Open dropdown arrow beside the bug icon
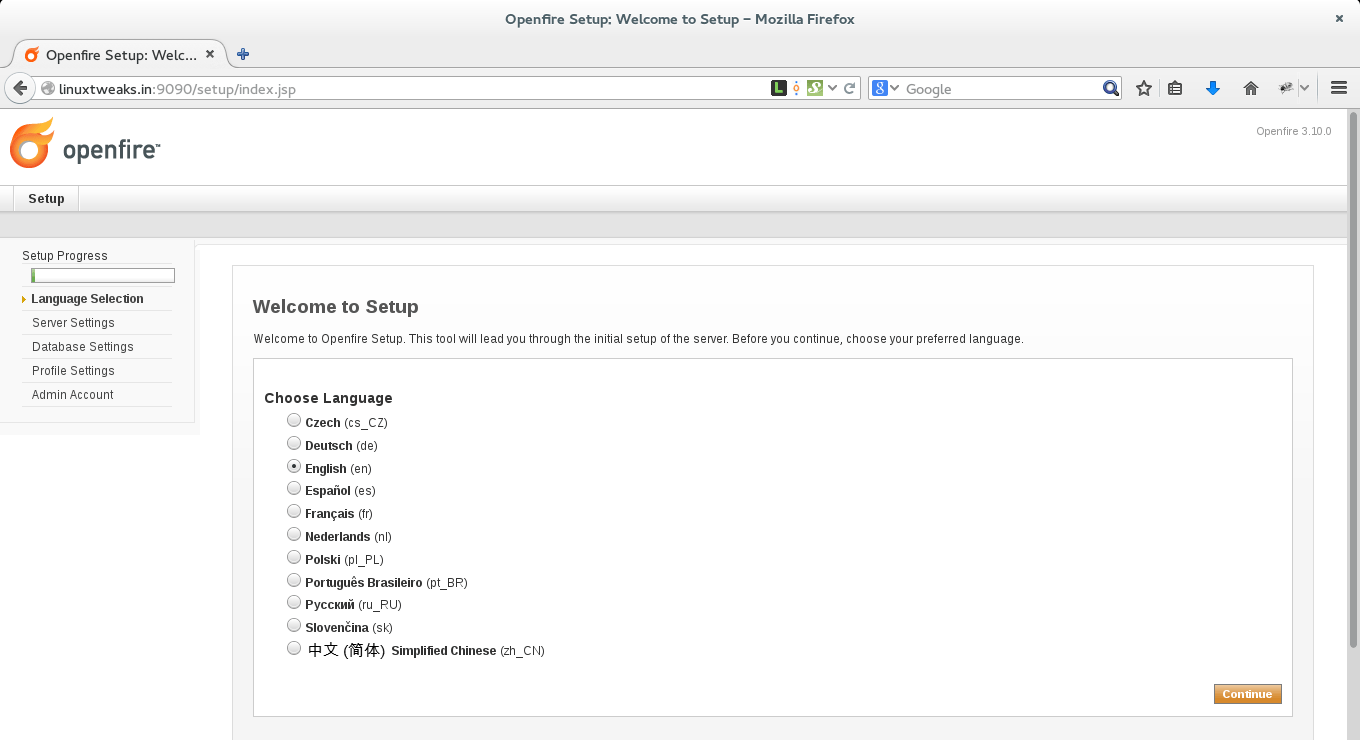This screenshot has width=1360, height=740. (x=1304, y=88)
